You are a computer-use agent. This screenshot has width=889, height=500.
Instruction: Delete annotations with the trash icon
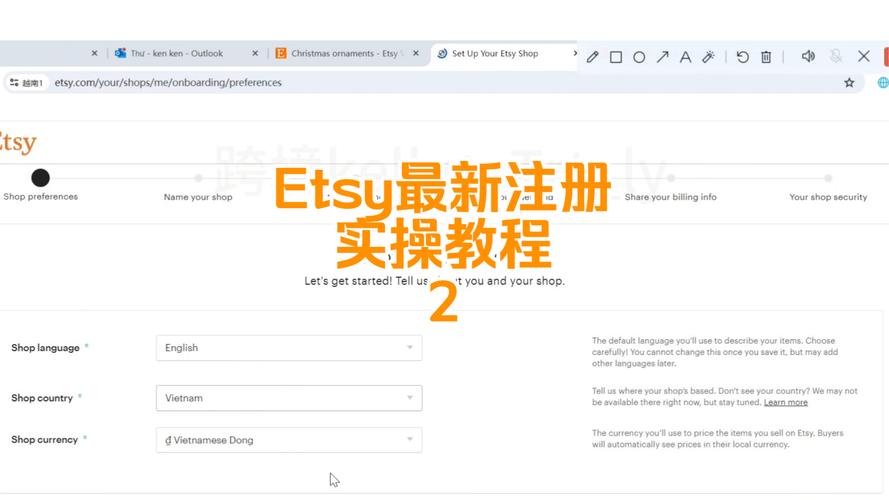(766, 57)
